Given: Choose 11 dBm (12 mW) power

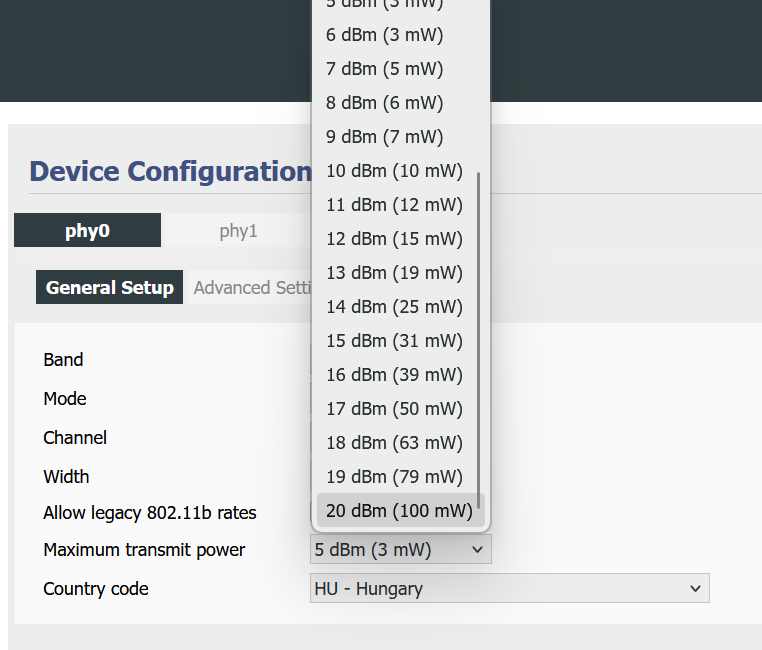Looking at the screenshot, I should coord(394,205).
